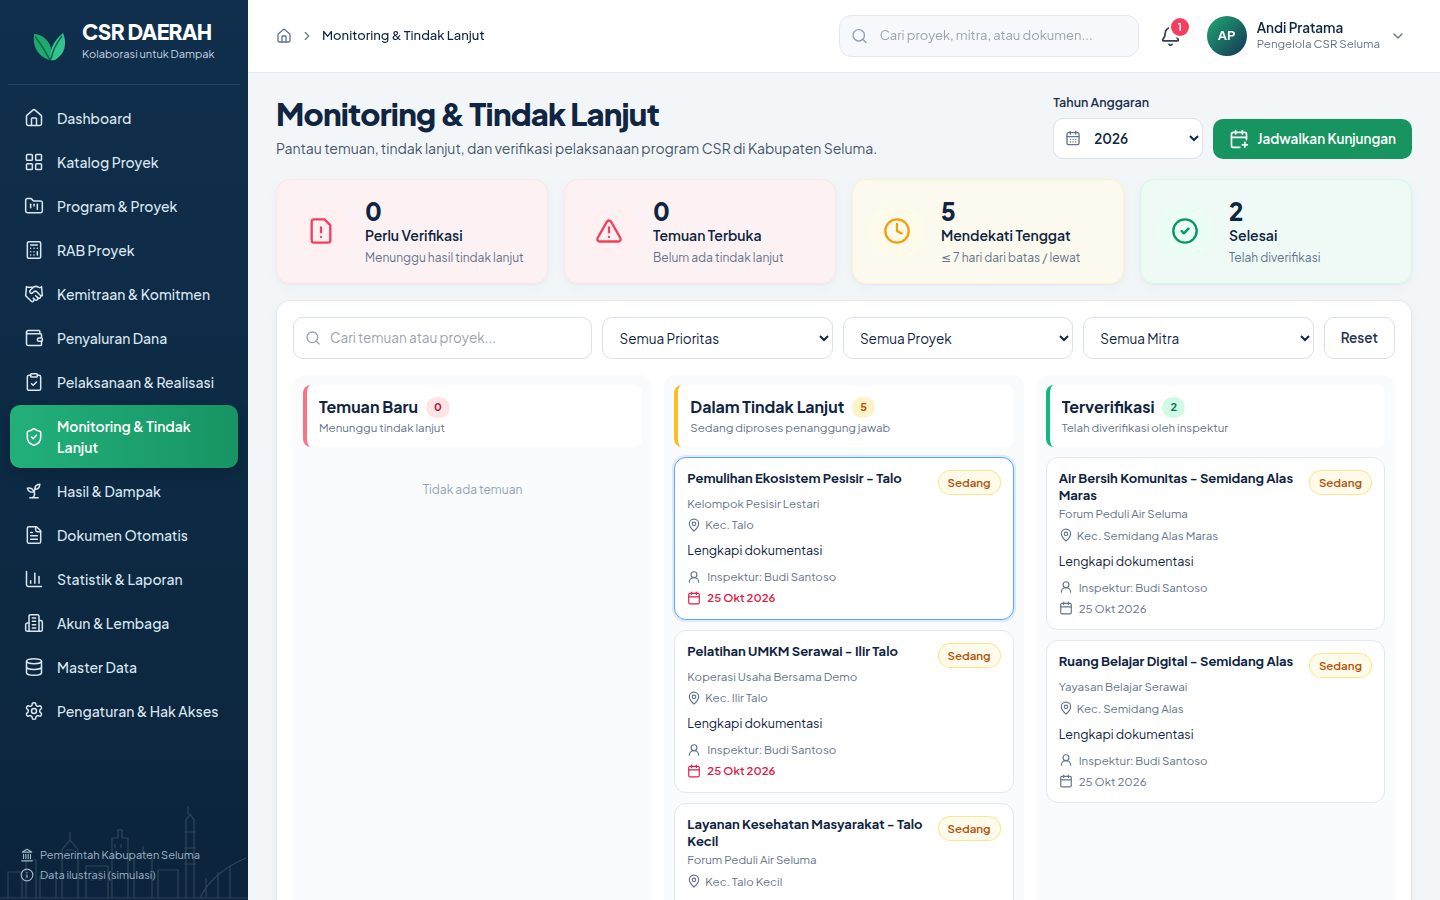Click the Dalam Tindak Lanjut column heading
The height and width of the screenshot is (900, 1440).
767,407
